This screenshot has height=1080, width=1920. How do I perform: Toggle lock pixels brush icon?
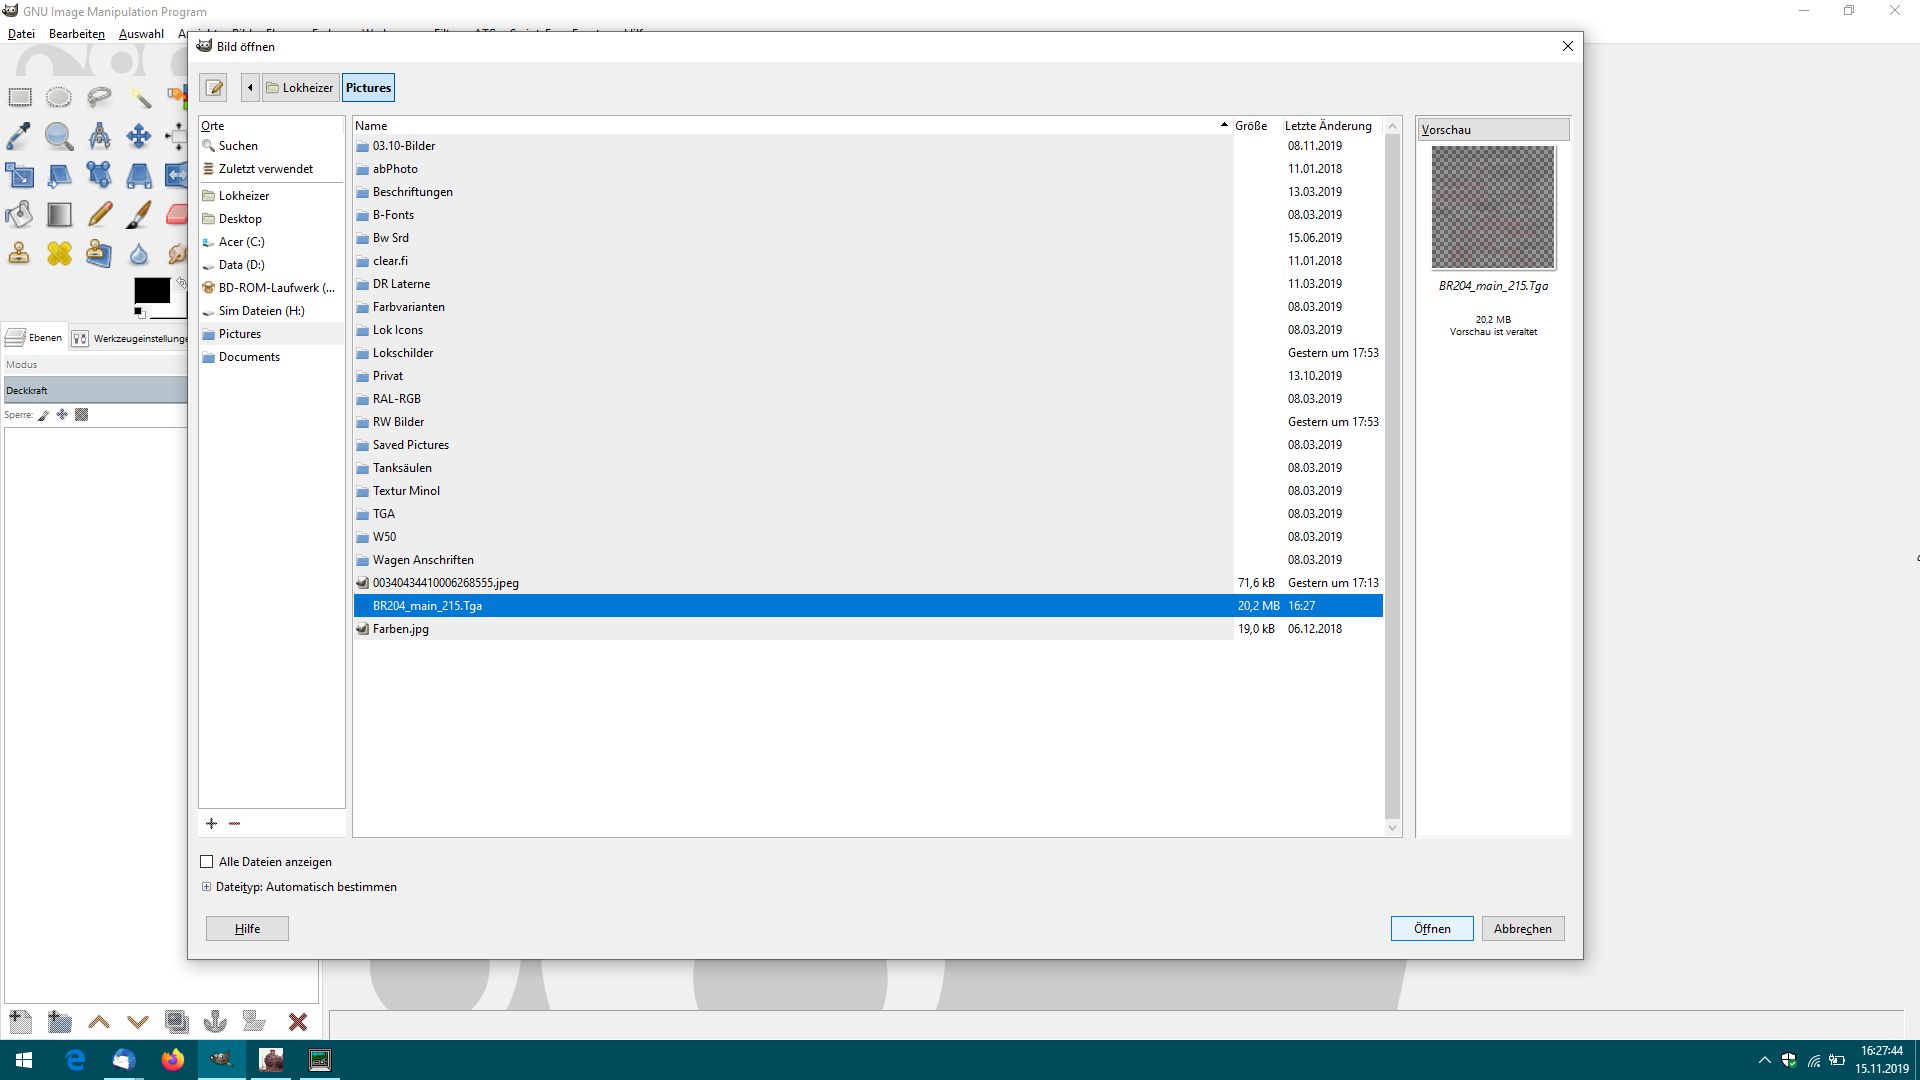point(43,415)
